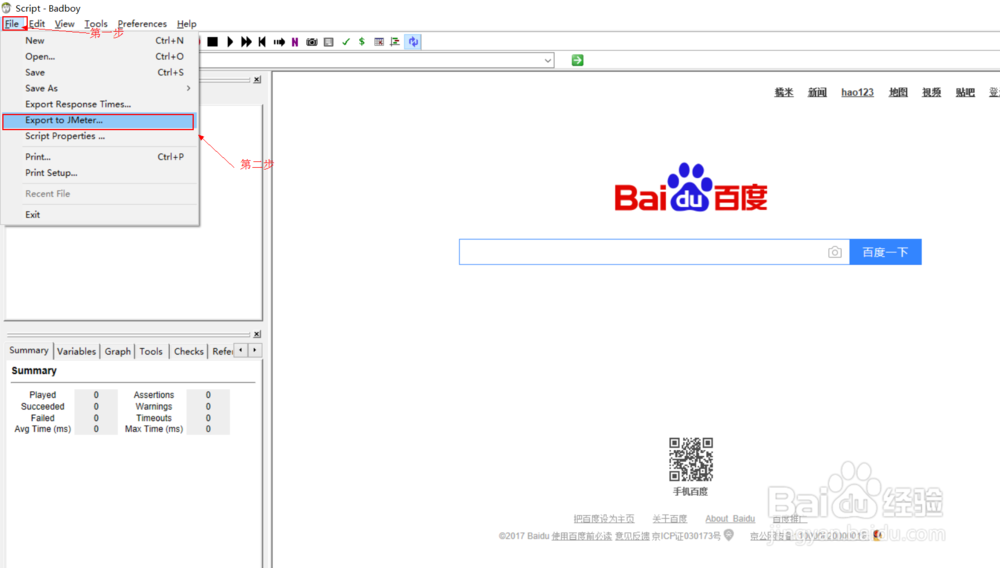
Task: Click the green check assertion icon
Action: pos(346,42)
